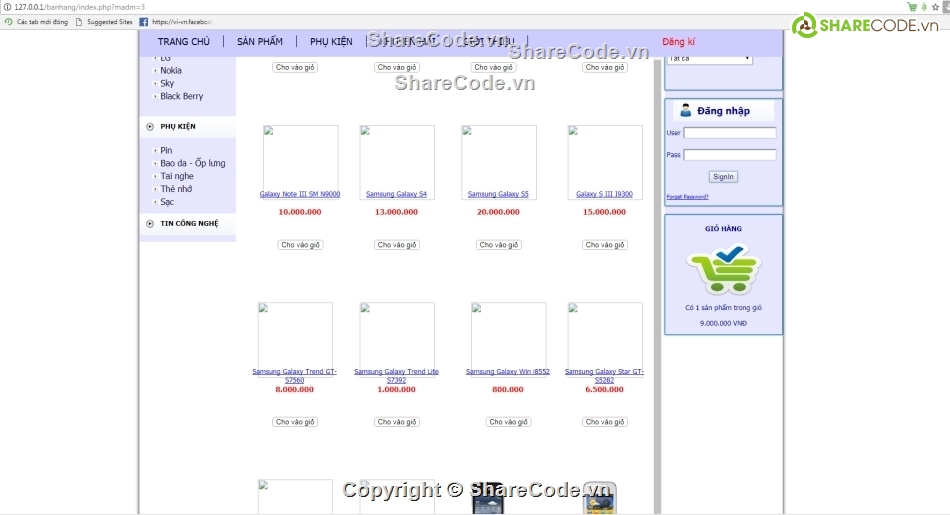The width and height of the screenshot is (950, 515).
Task: Expand TIN CÔNG NGHỆ sidebar section
Action: tap(189, 224)
